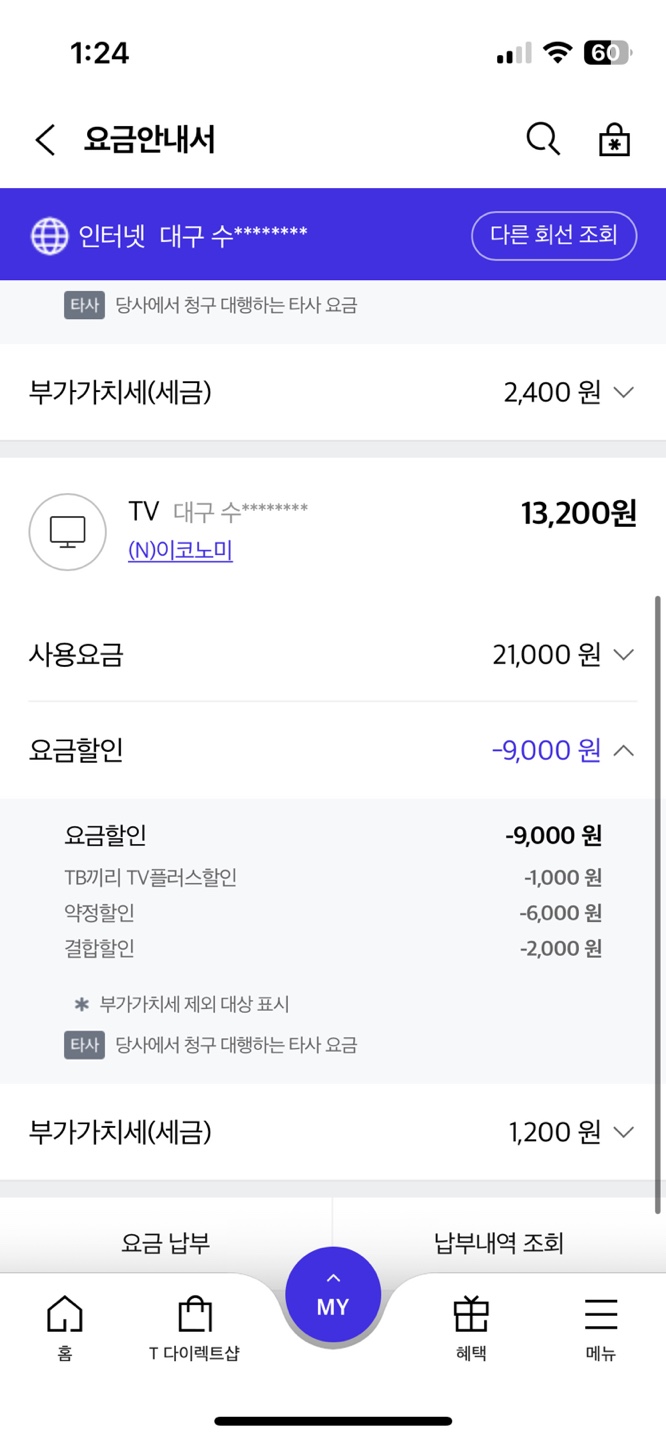Click the vertical scrollbar on right
Image resolution: width=666 pixels, height=1440 pixels.
click(x=657, y=900)
